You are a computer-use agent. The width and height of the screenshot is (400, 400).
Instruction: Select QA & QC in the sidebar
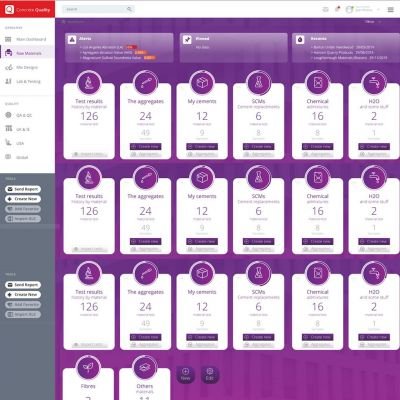[x=24, y=115]
